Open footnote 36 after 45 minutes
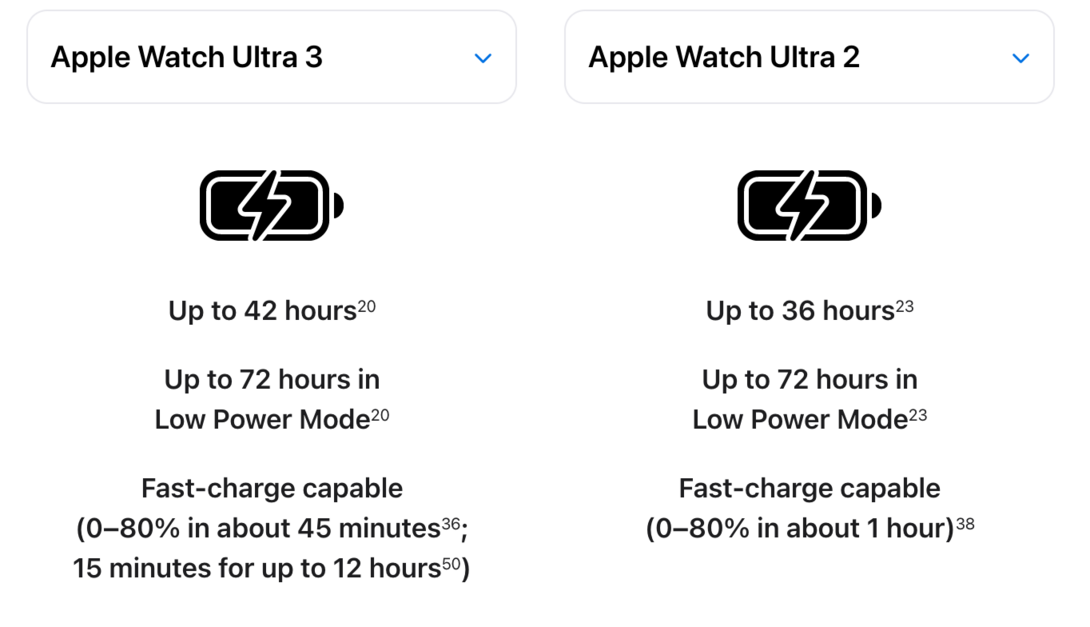This screenshot has height=627, width=1090. 450,523
